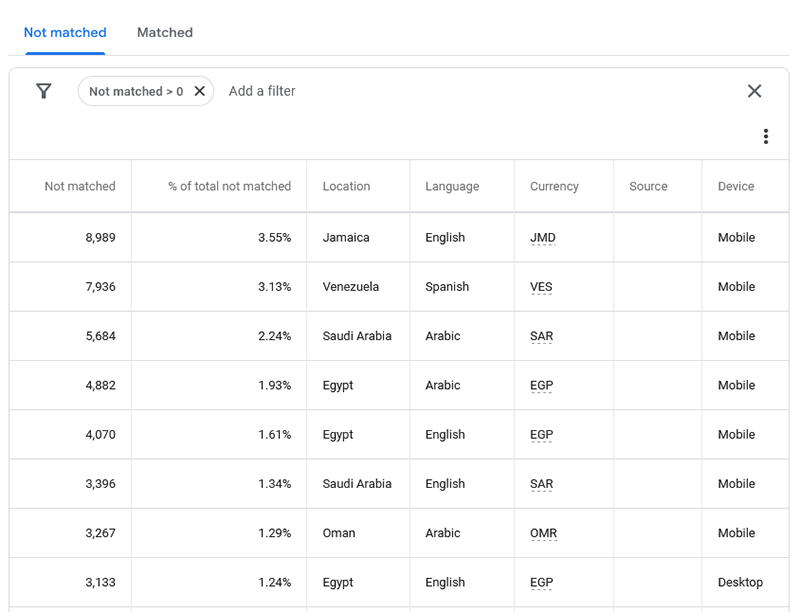Sort by Not matched column header

[80, 186]
